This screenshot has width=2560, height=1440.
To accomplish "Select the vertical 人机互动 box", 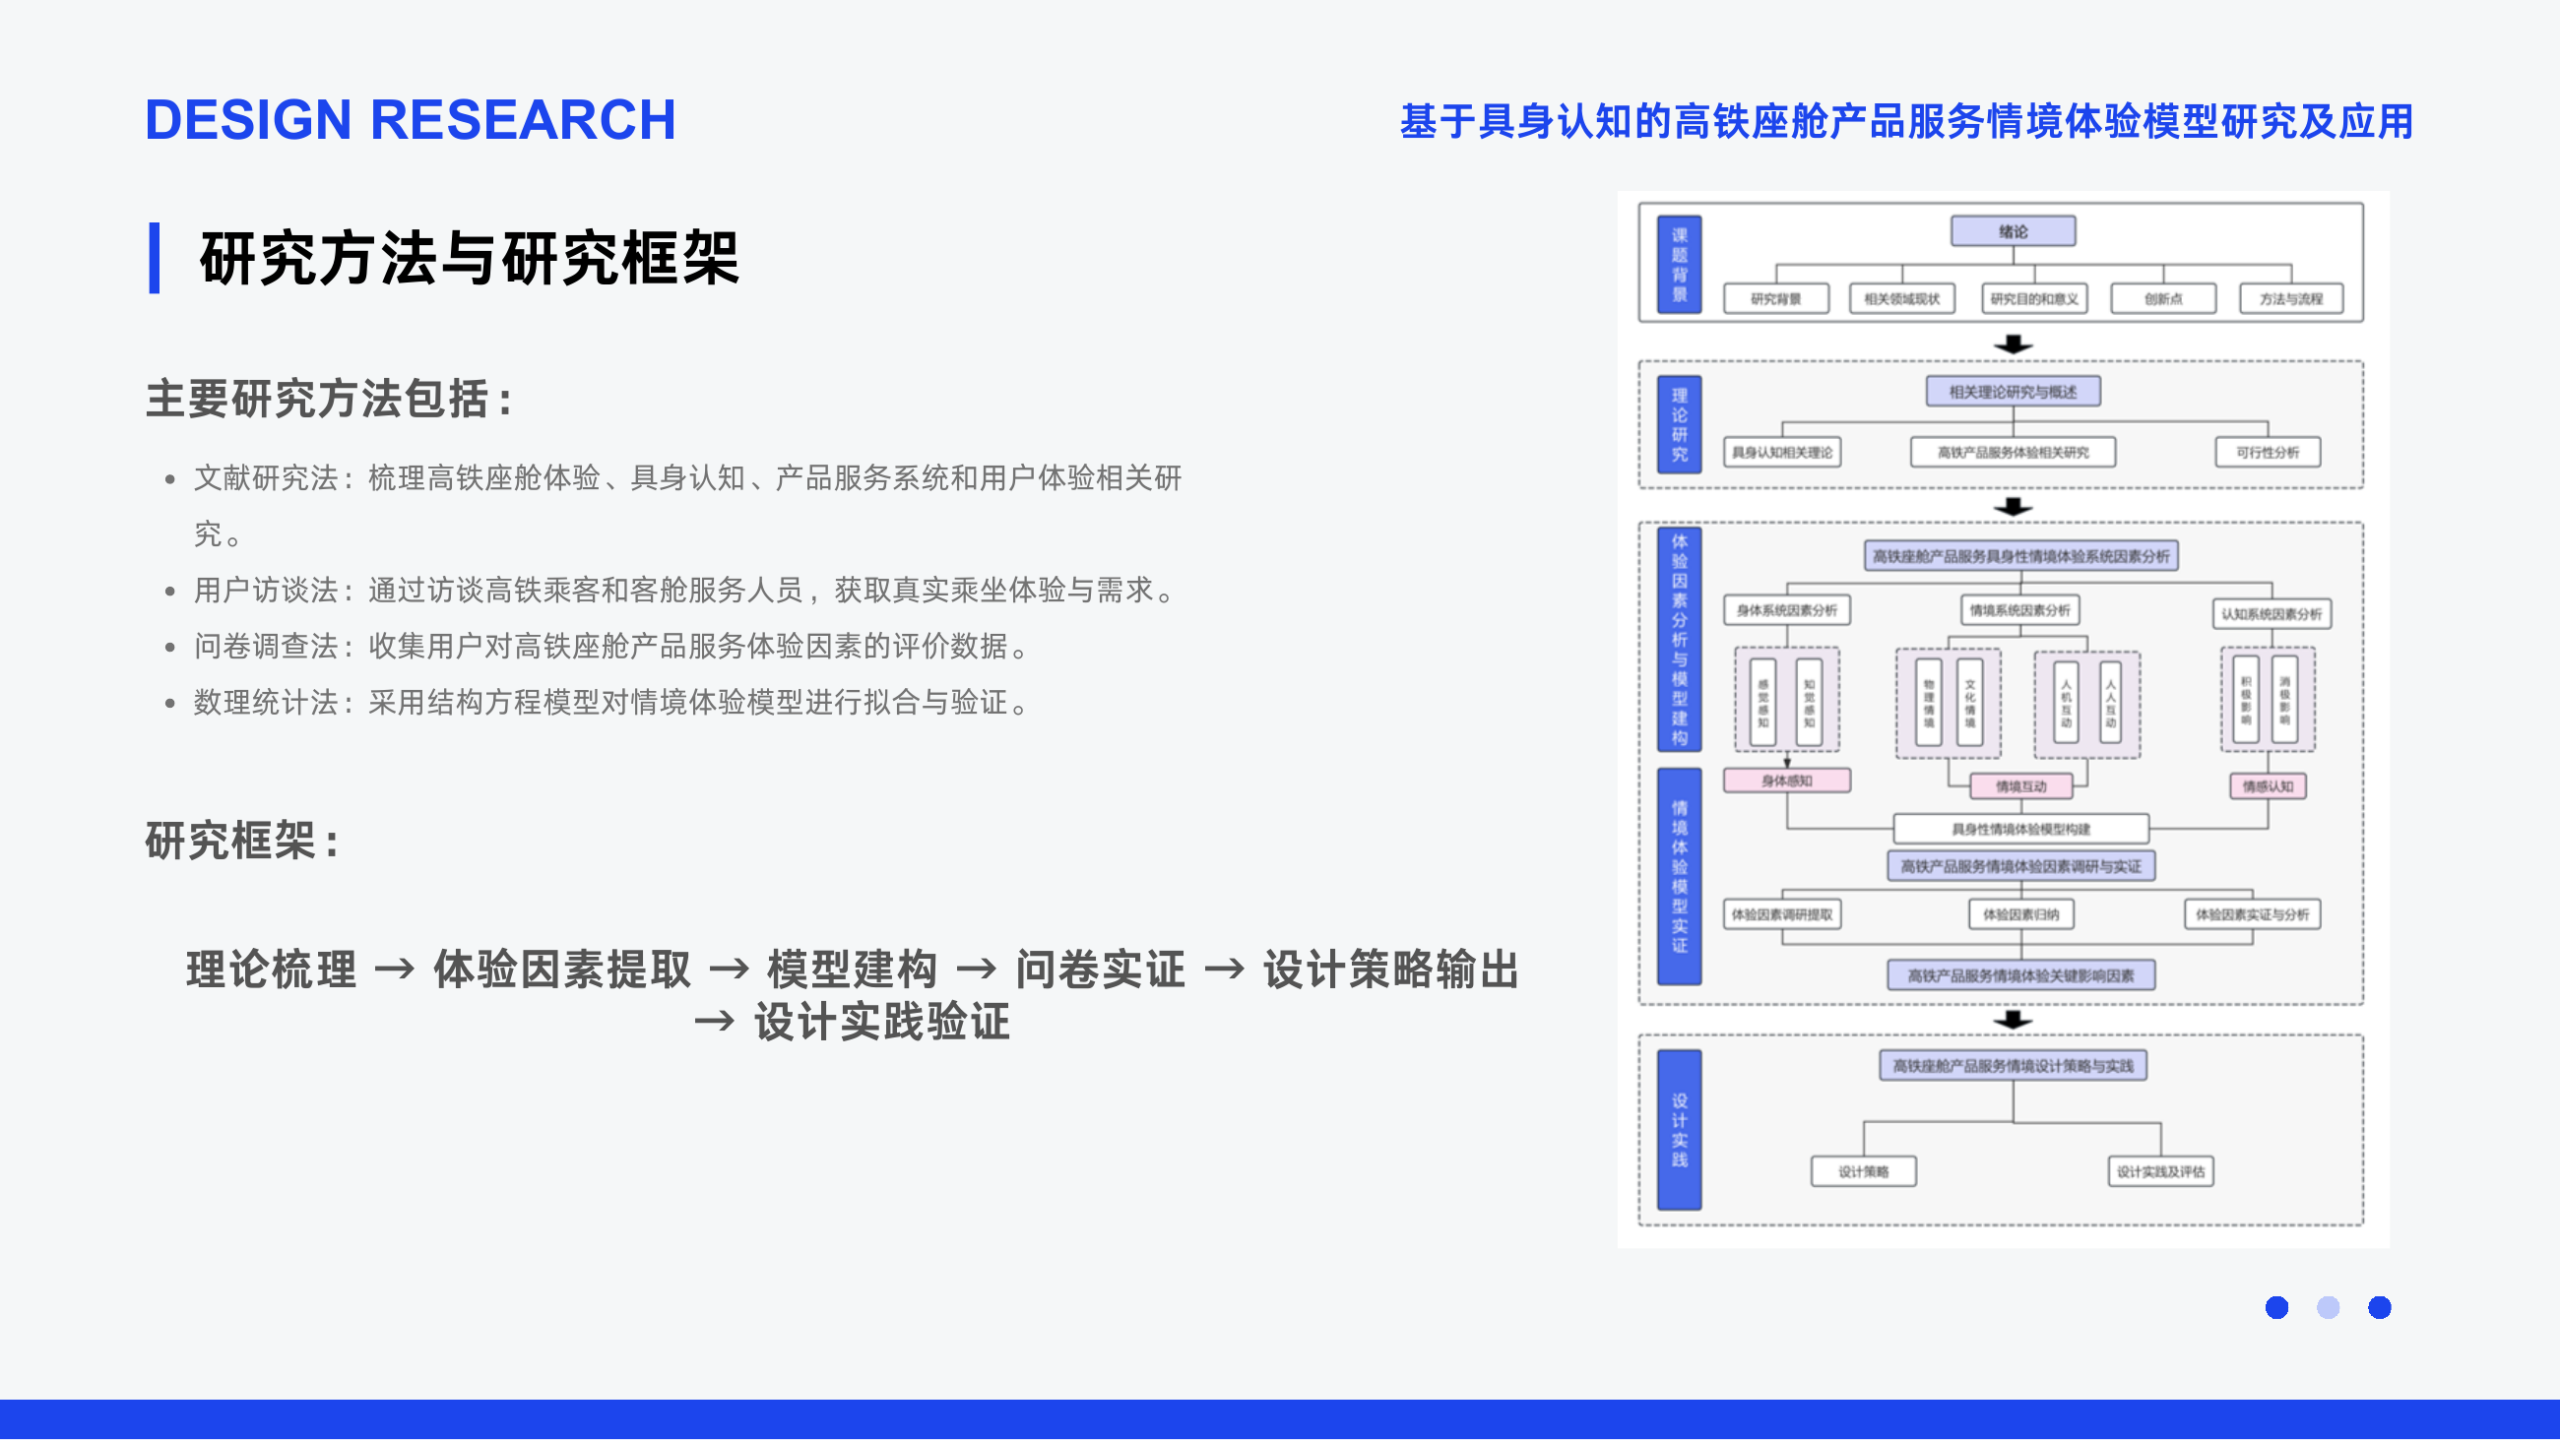I will [2066, 702].
